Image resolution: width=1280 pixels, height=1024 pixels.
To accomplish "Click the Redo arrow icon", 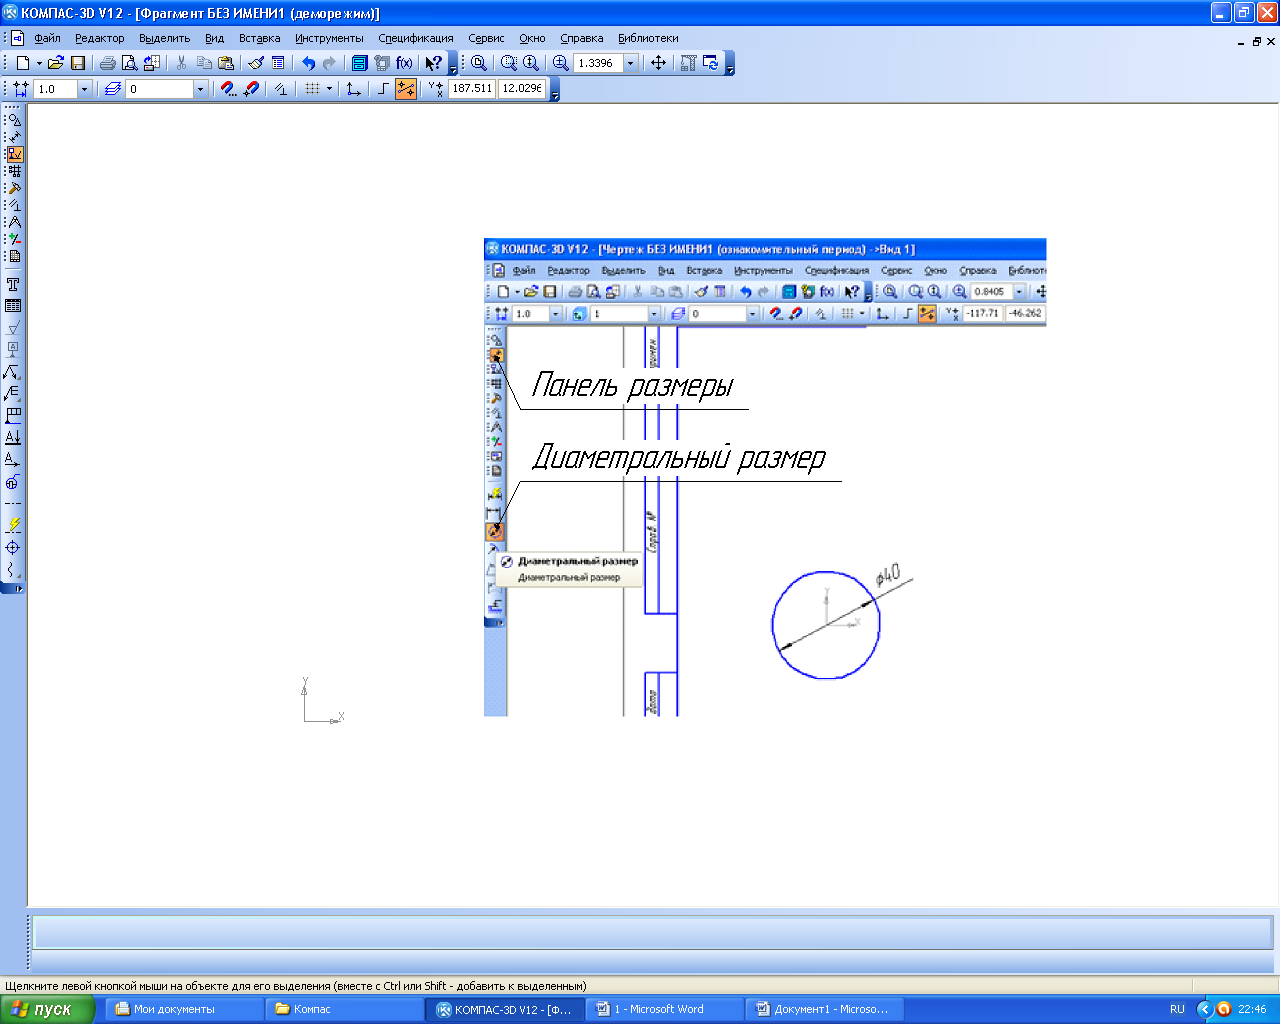I will coord(329,62).
